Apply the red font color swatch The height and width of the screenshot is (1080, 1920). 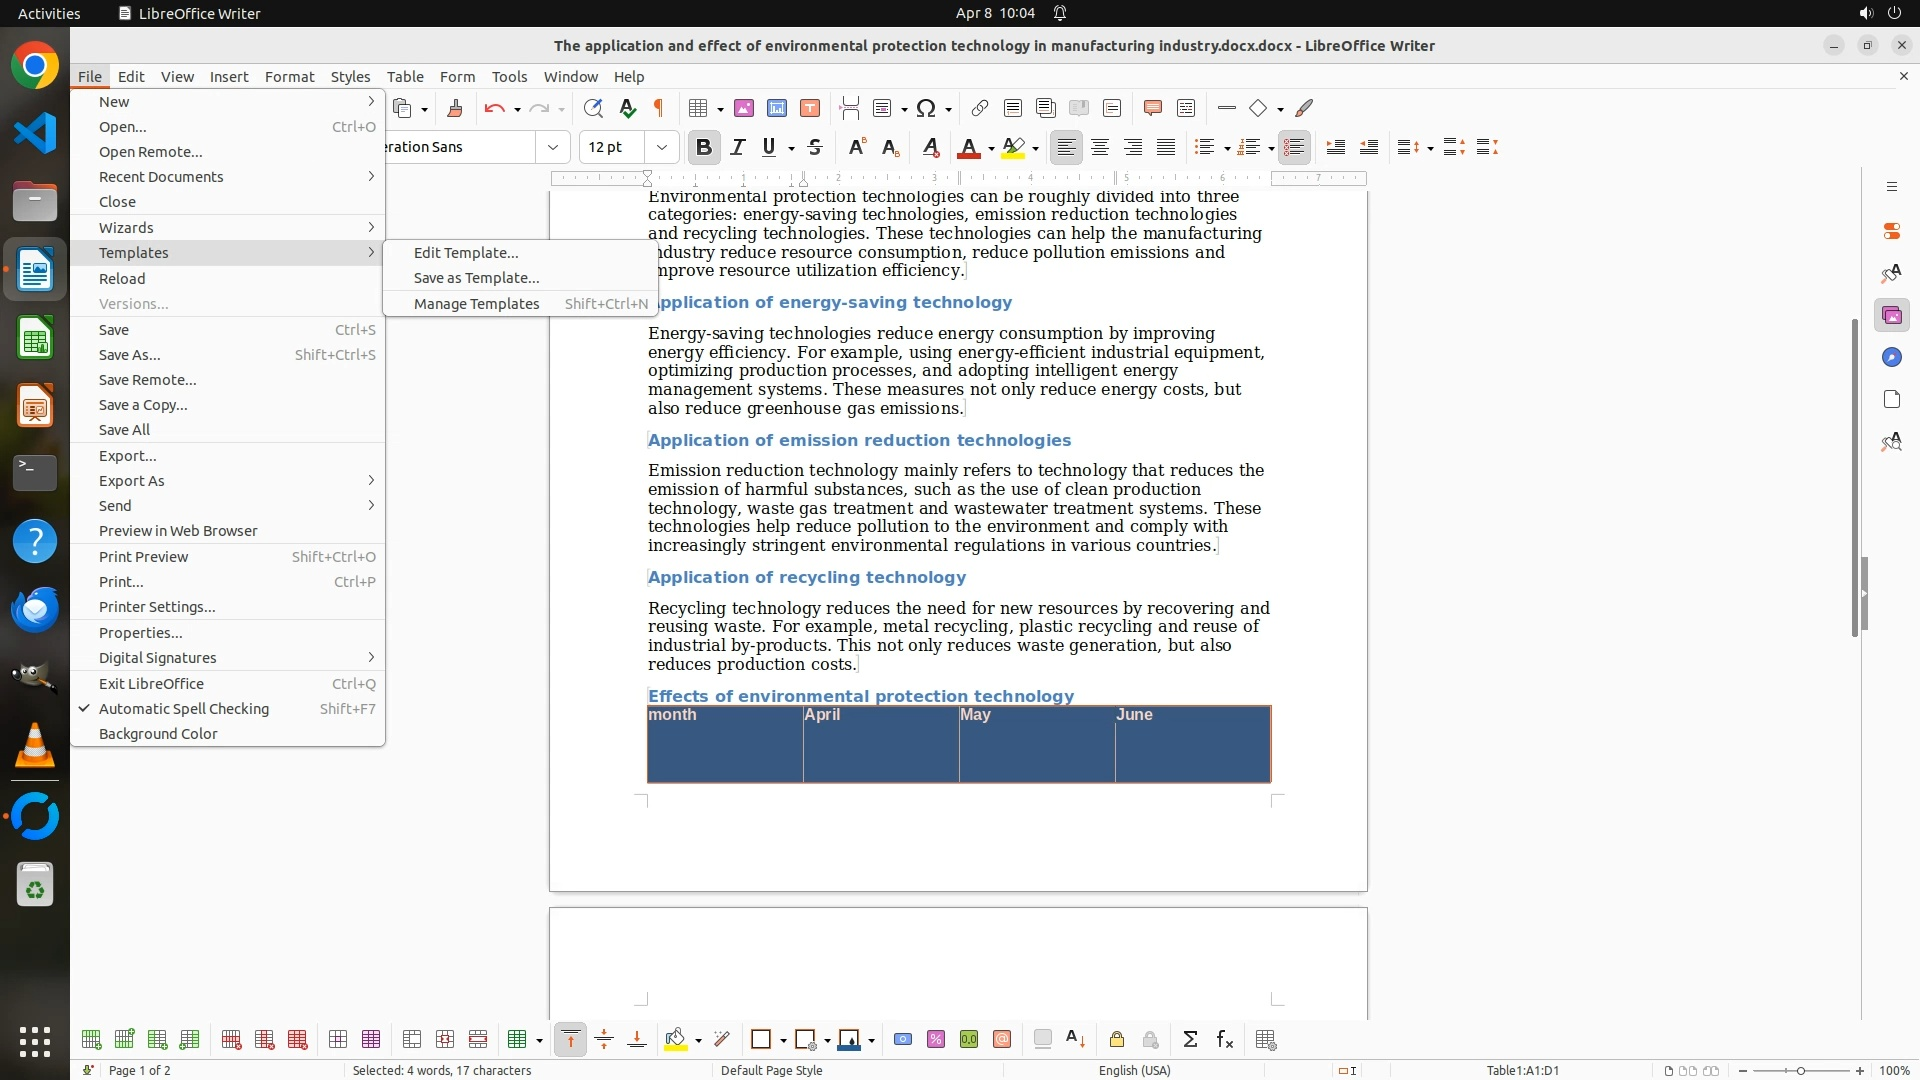(967, 147)
